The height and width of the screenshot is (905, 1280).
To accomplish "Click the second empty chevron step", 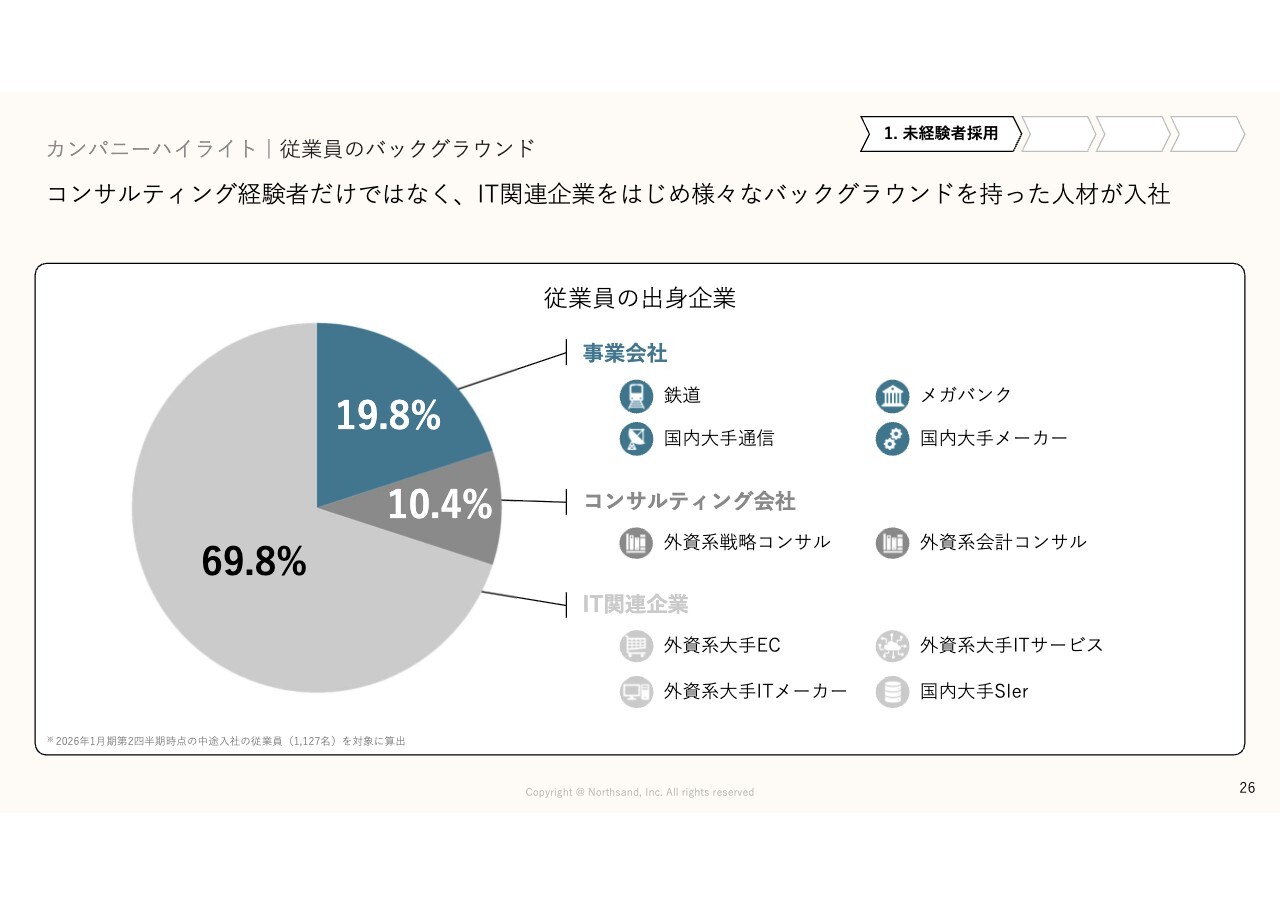I will pyautogui.click(x=1132, y=134).
